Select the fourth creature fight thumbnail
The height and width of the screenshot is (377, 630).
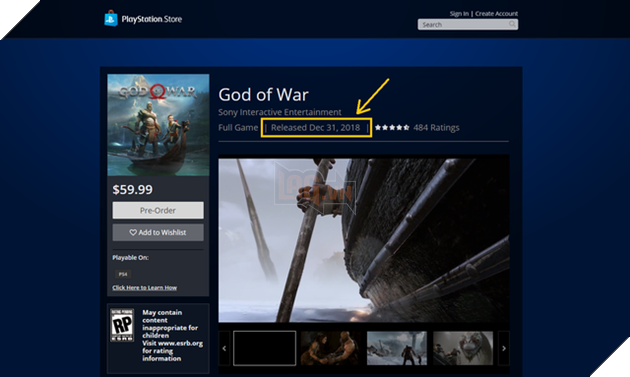click(463, 348)
